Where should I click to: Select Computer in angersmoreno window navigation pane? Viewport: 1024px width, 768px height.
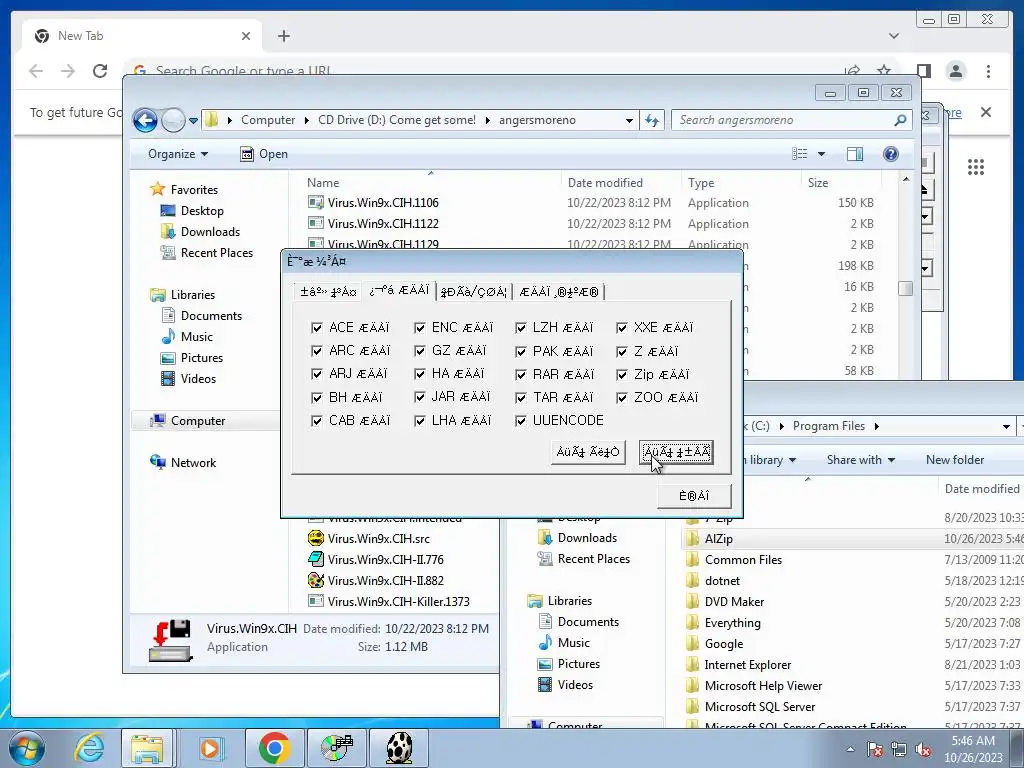[x=198, y=421]
